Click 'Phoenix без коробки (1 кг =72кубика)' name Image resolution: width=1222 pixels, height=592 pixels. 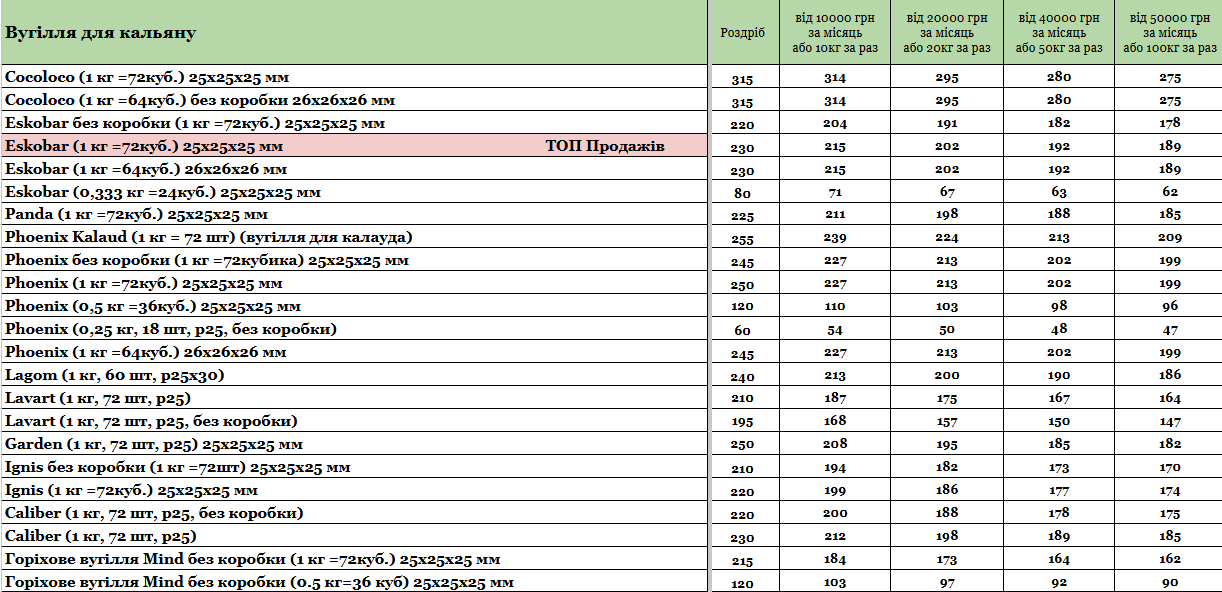(x=207, y=260)
